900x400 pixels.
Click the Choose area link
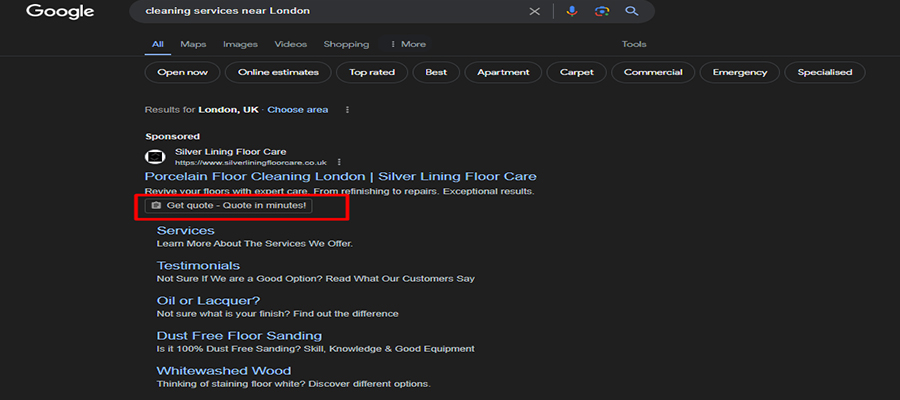click(297, 110)
